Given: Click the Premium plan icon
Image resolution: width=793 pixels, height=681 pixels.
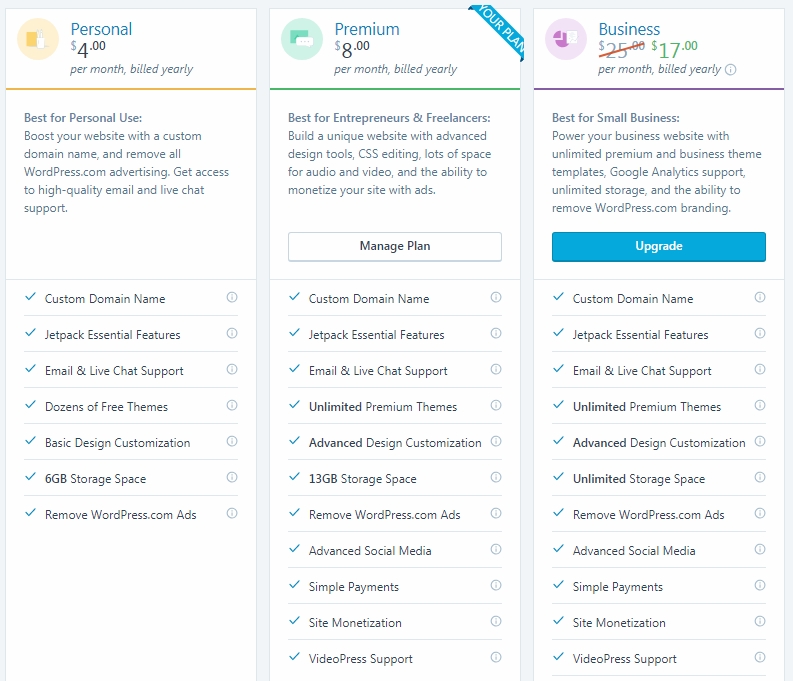Looking at the screenshot, I should [302, 39].
